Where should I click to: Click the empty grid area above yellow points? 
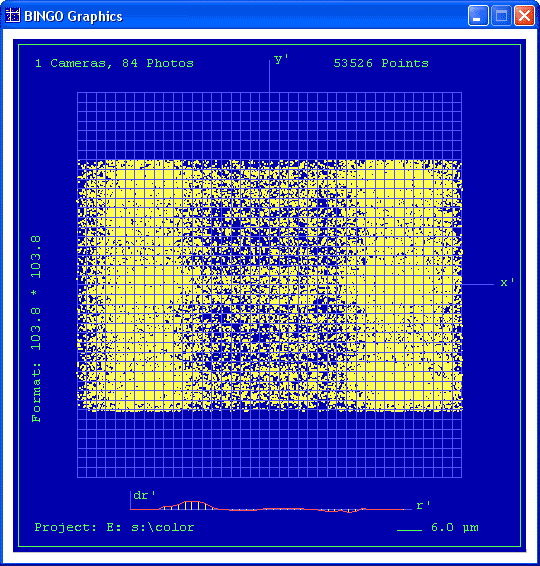coord(270,126)
